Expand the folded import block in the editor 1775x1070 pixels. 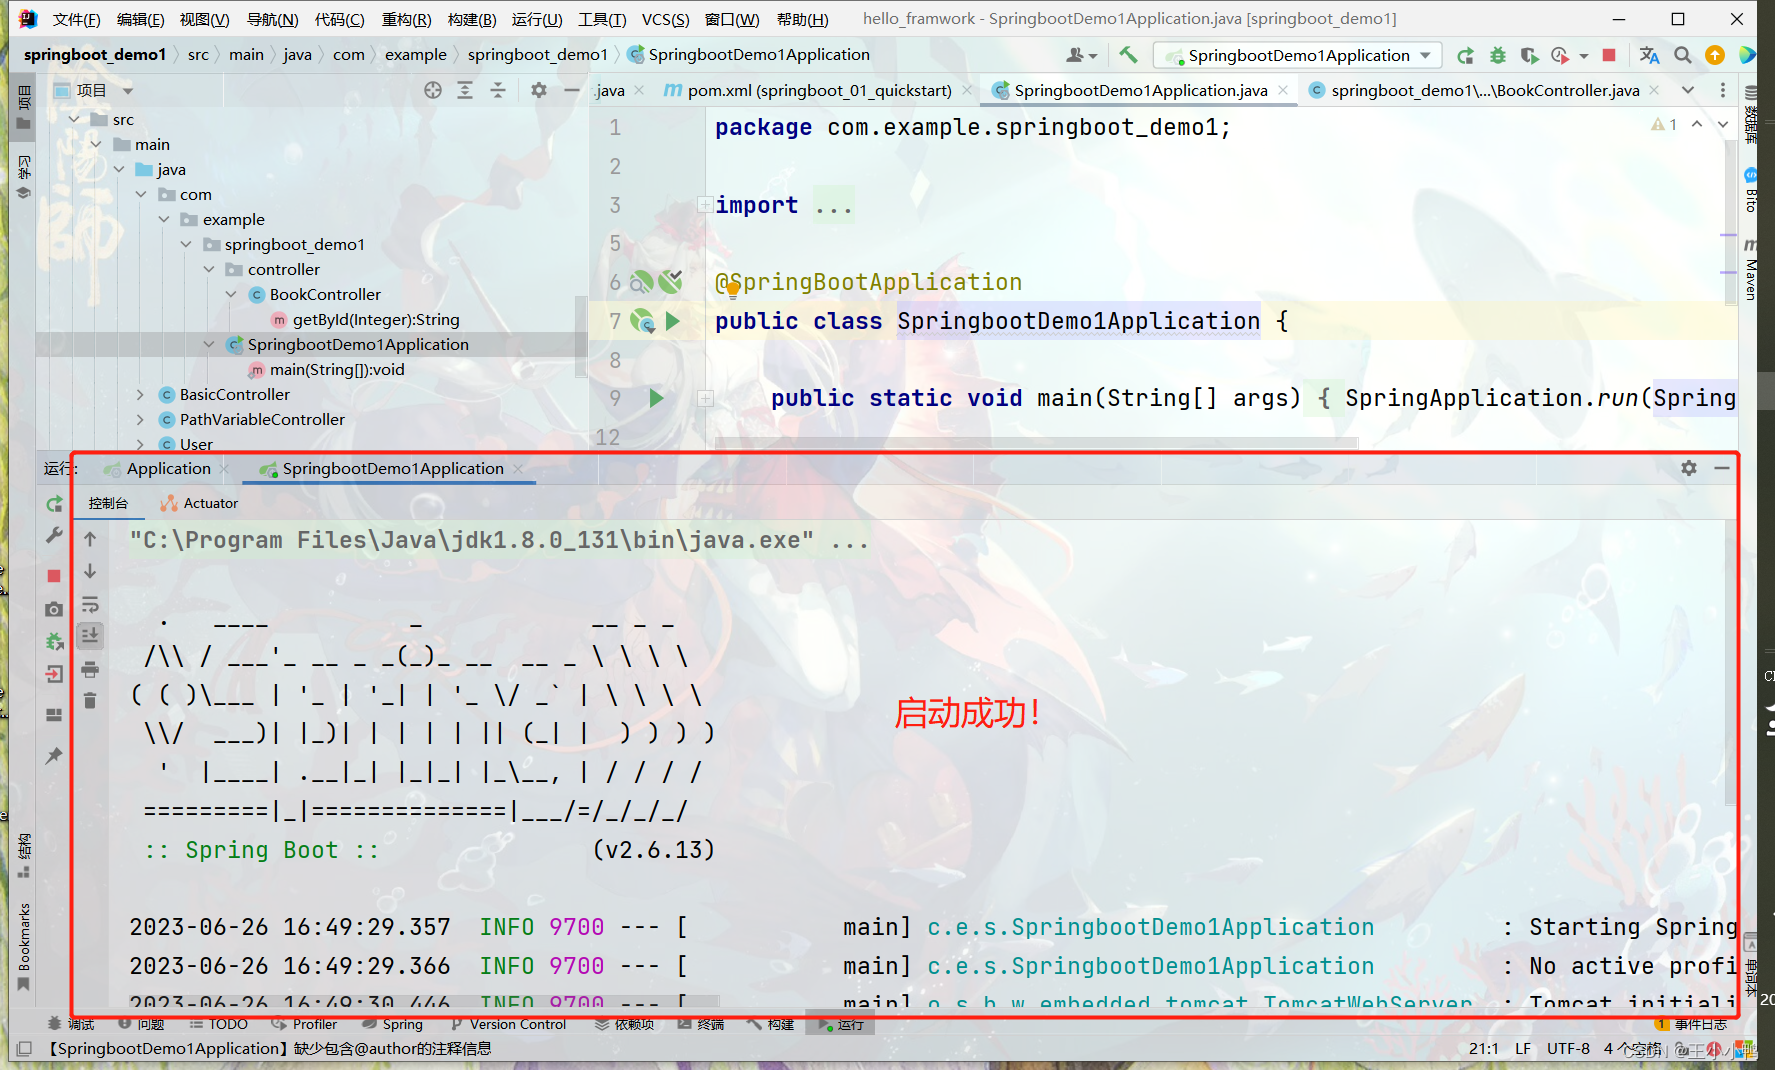pos(705,205)
